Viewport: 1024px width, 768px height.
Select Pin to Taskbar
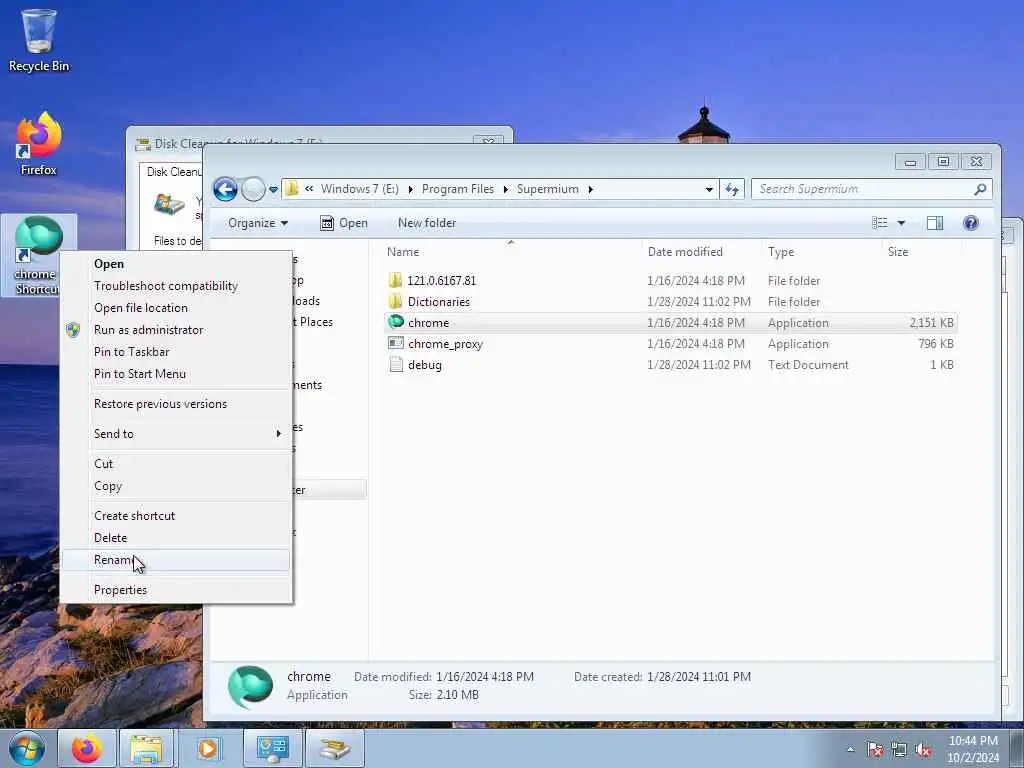coord(176,352)
